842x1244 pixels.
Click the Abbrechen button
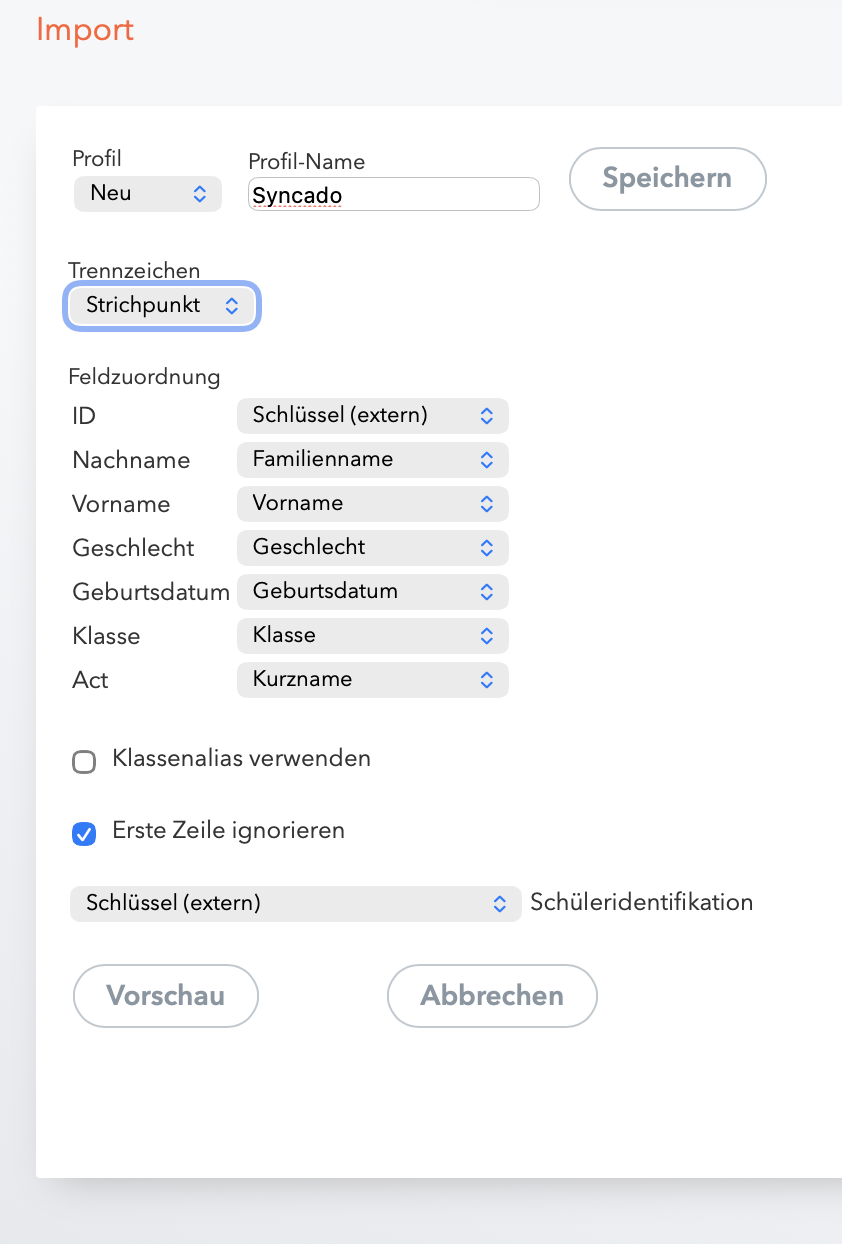click(492, 996)
